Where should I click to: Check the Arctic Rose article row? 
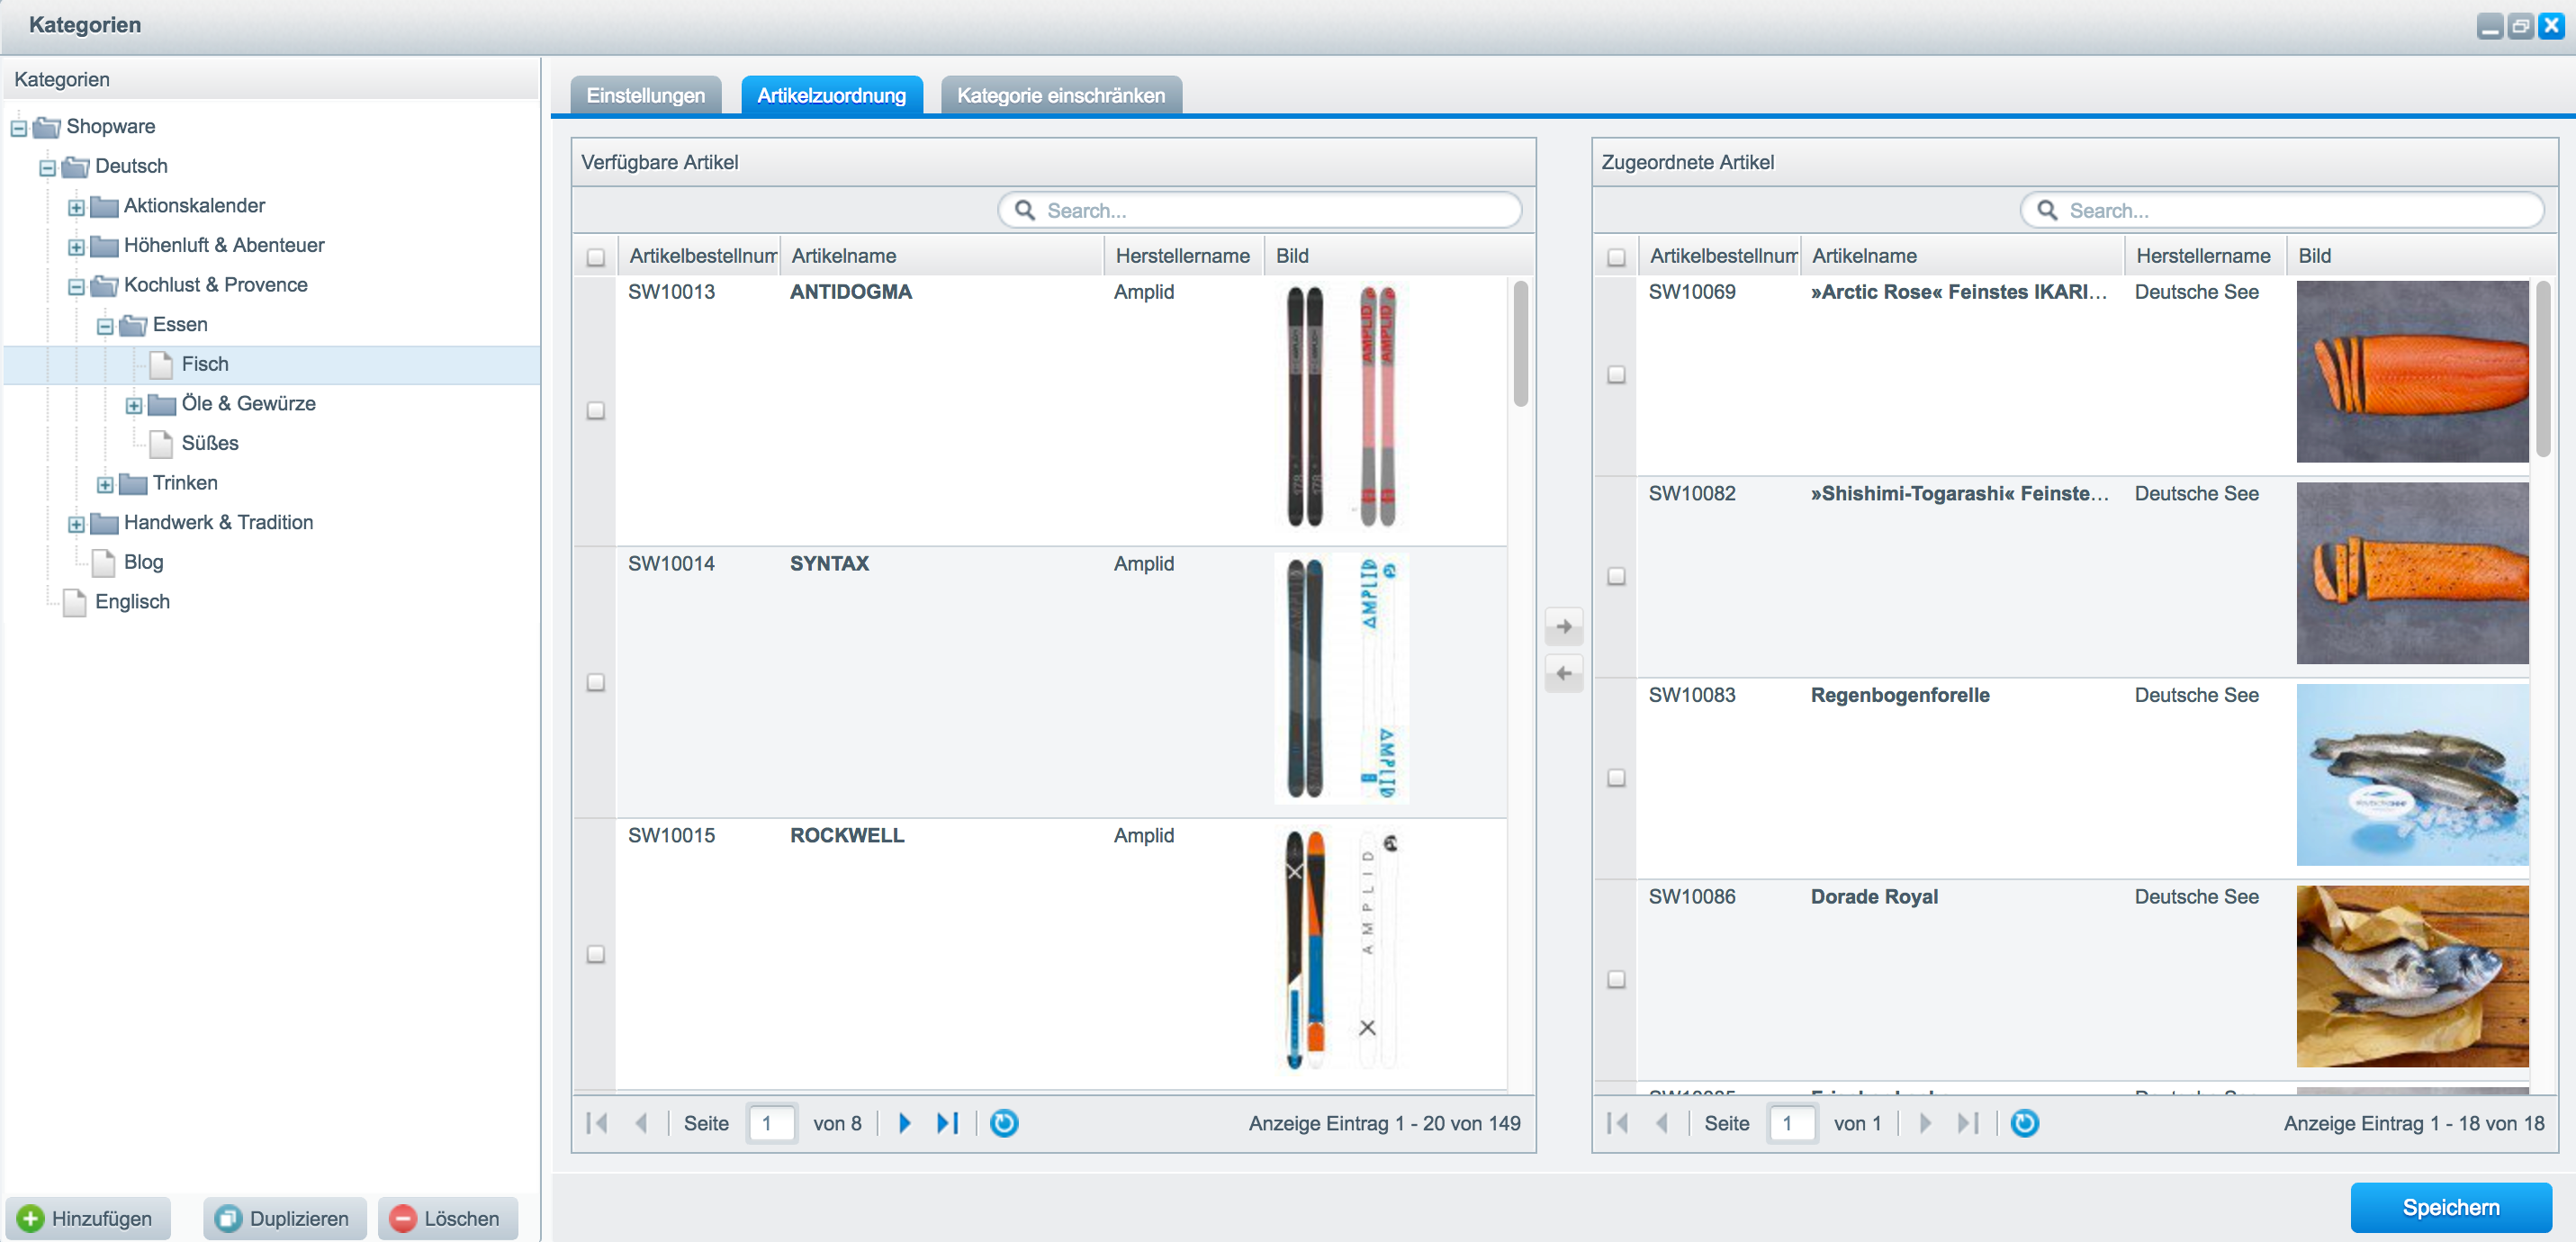pos(1616,374)
